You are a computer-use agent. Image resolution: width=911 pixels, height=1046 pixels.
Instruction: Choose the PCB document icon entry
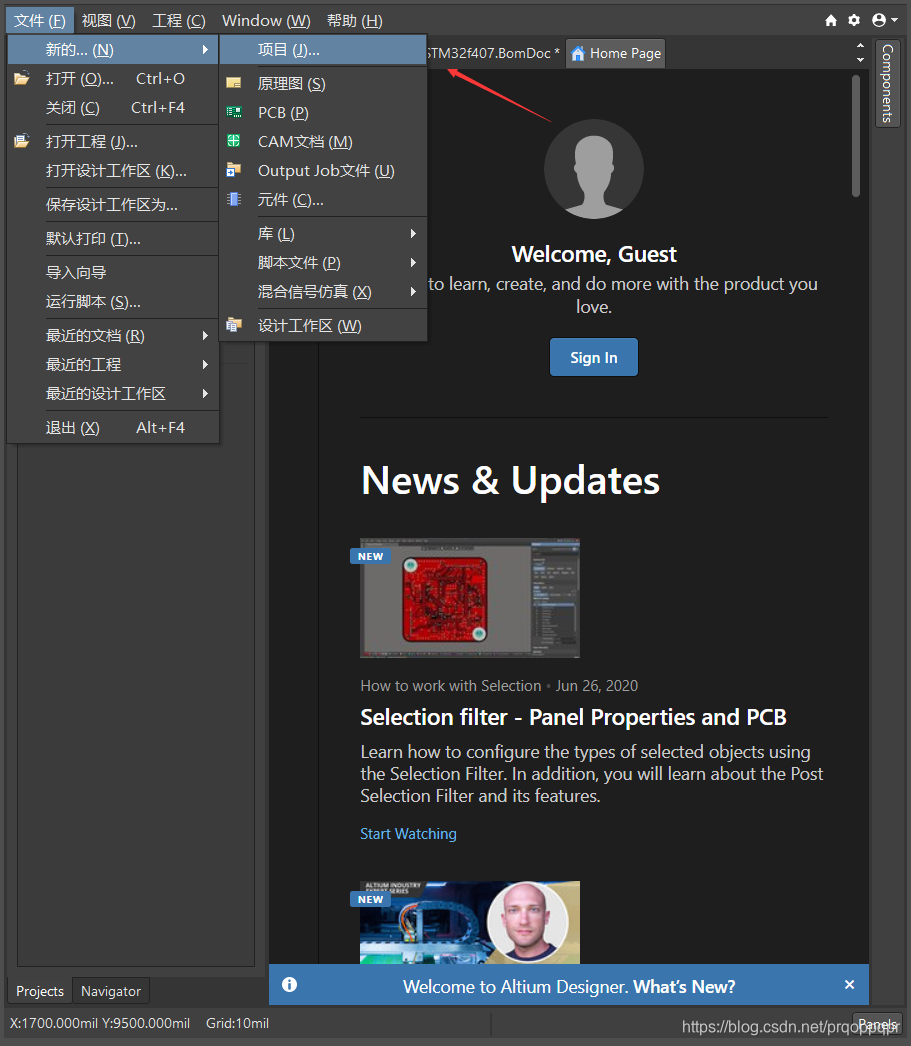pyautogui.click(x=234, y=113)
